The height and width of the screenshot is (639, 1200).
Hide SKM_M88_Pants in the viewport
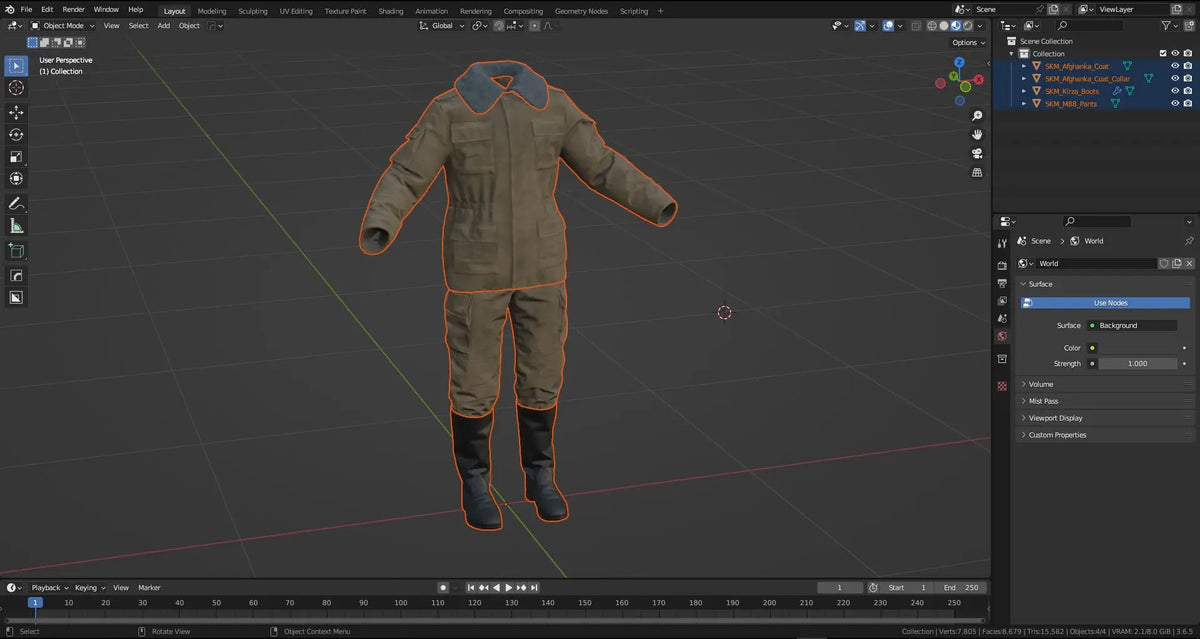tap(1175, 104)
